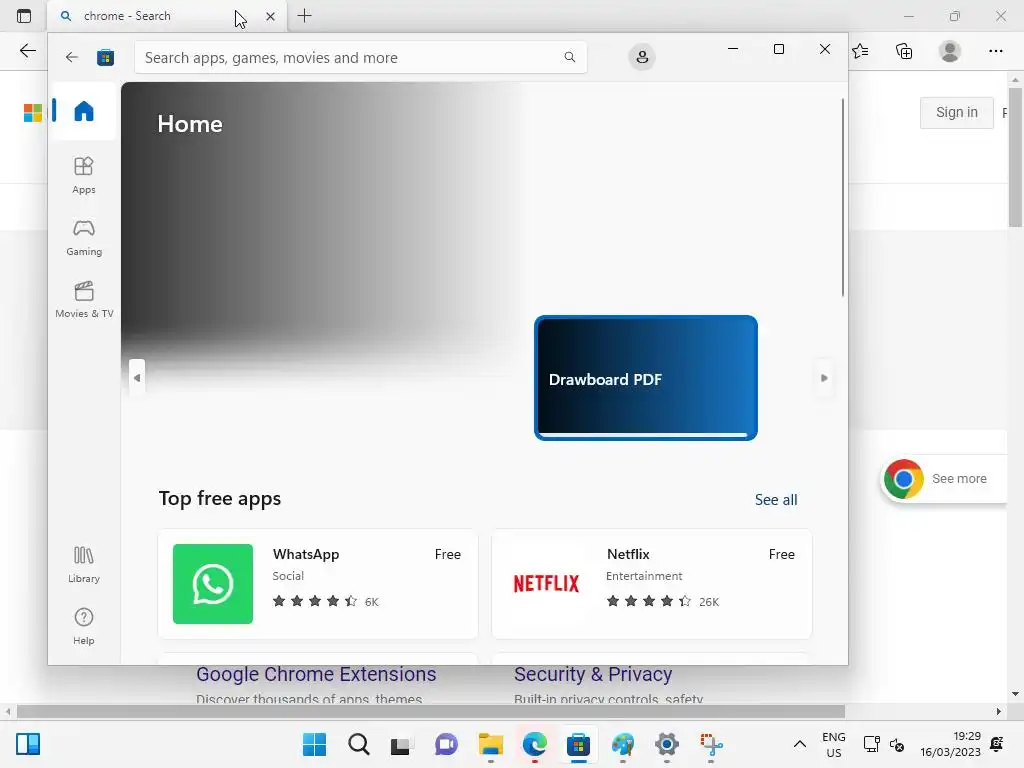Open Google Chrome Extensions link
Screen dimensions: 1024x768
(316, 674)
